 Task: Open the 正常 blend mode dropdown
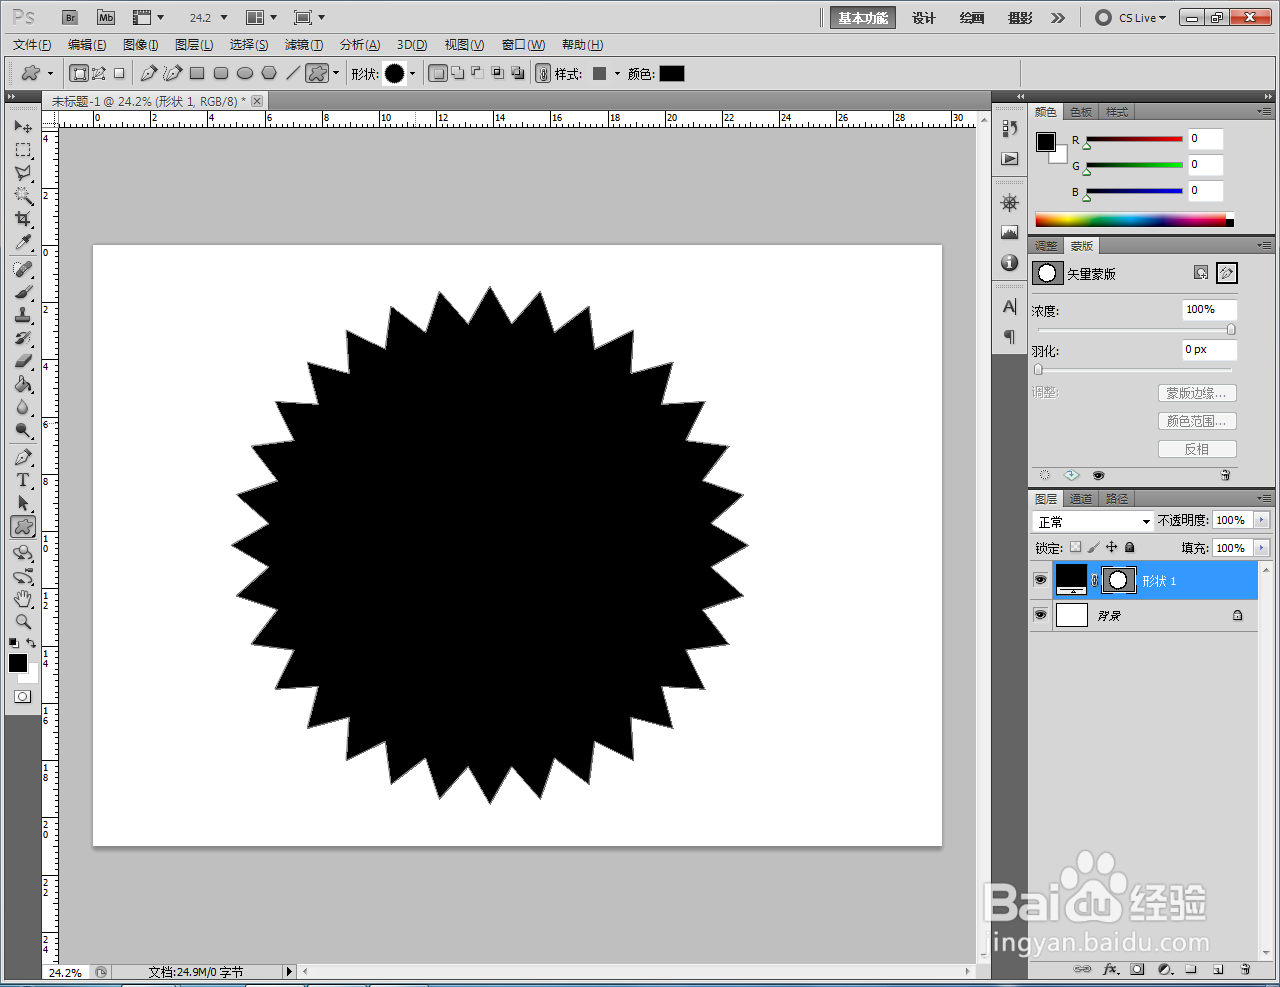click(x=1093, y=521)
